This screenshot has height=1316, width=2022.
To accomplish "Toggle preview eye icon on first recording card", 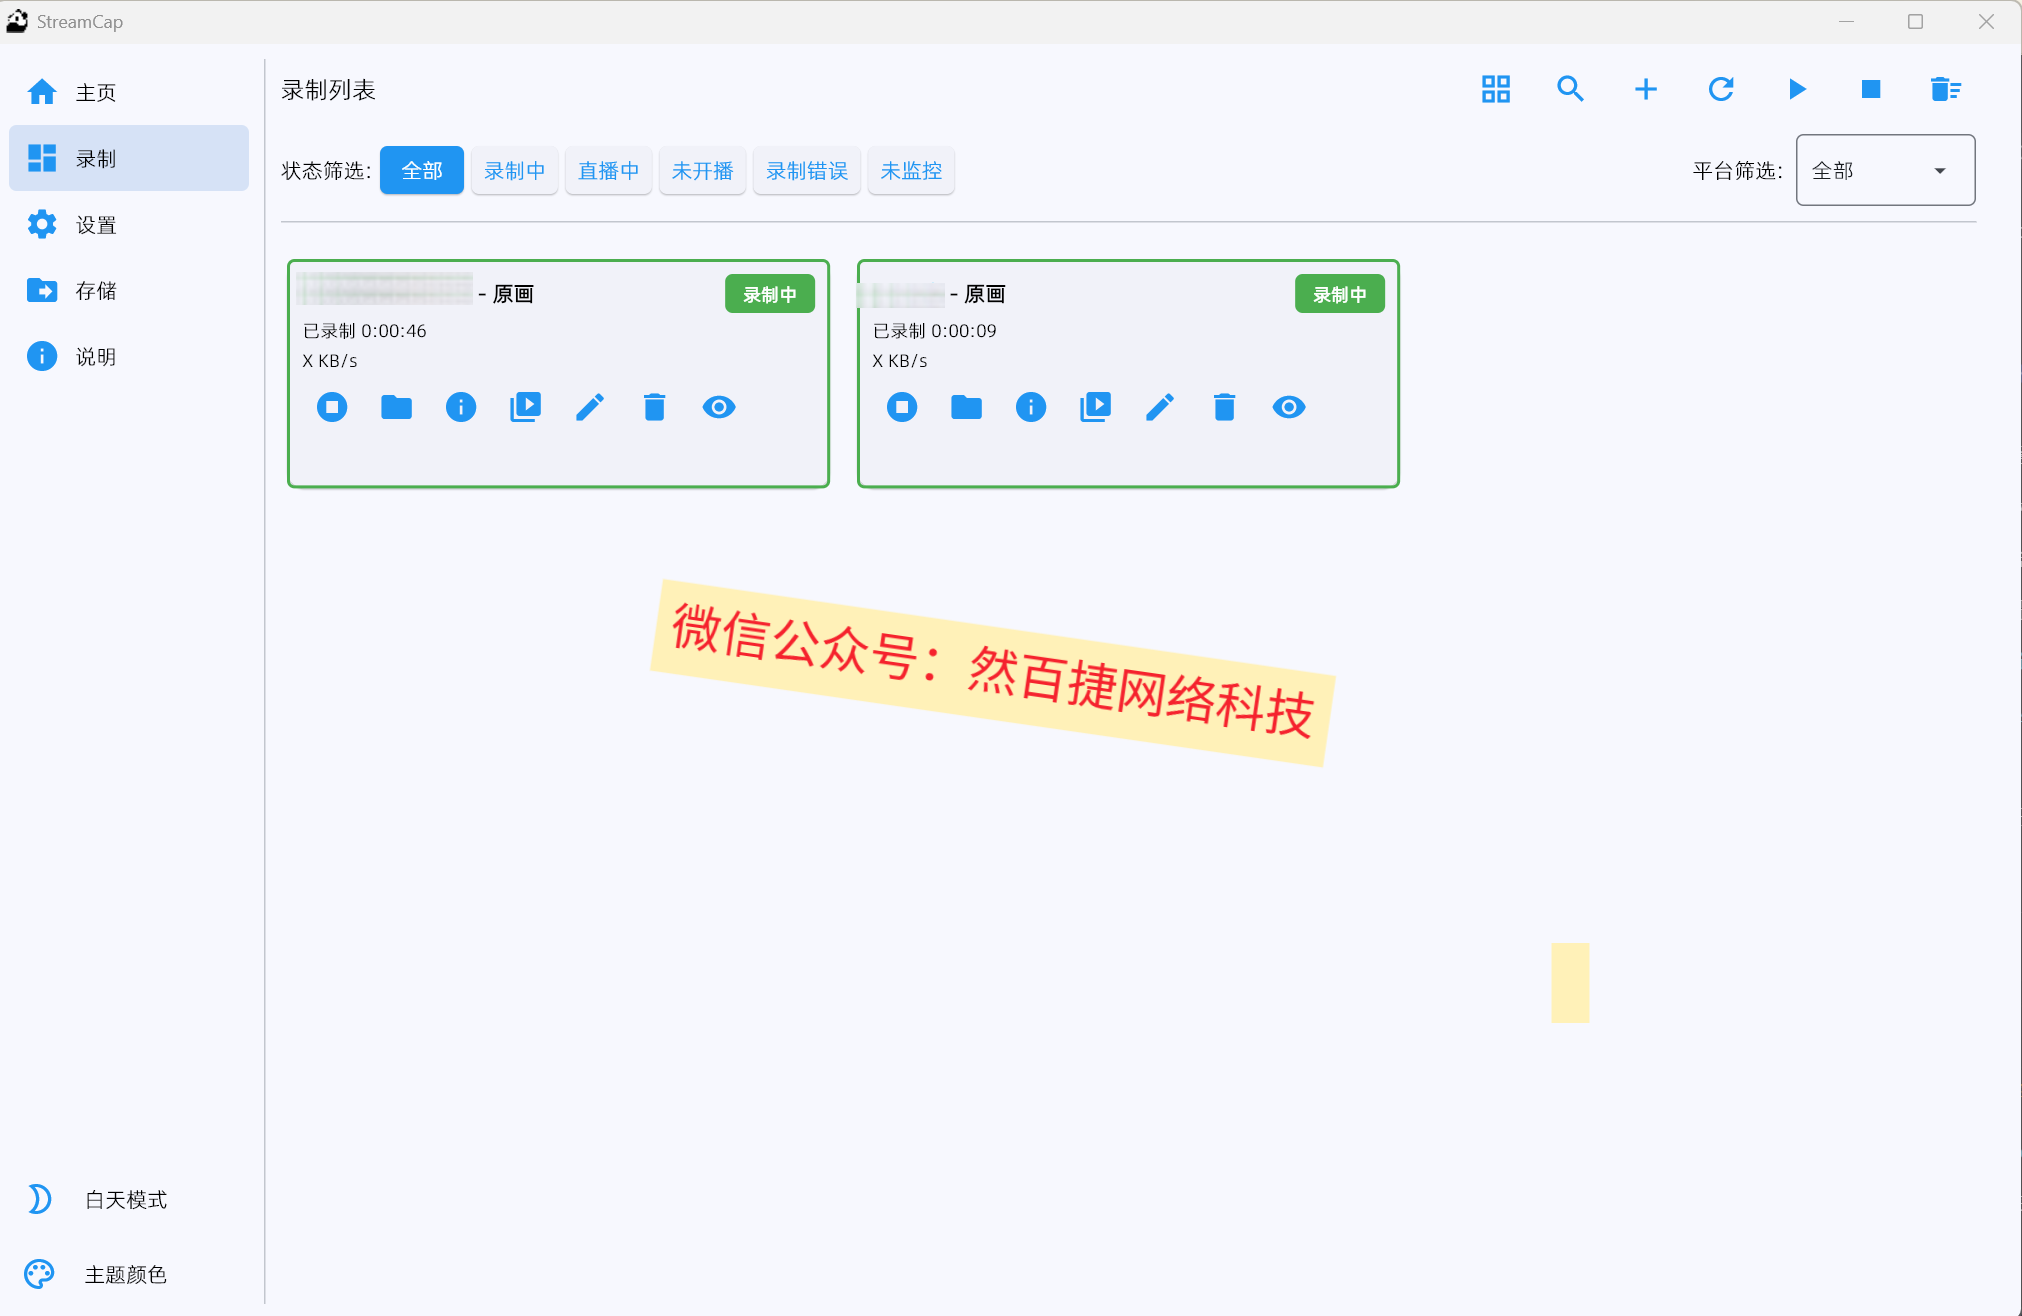I will coord(719,407).
